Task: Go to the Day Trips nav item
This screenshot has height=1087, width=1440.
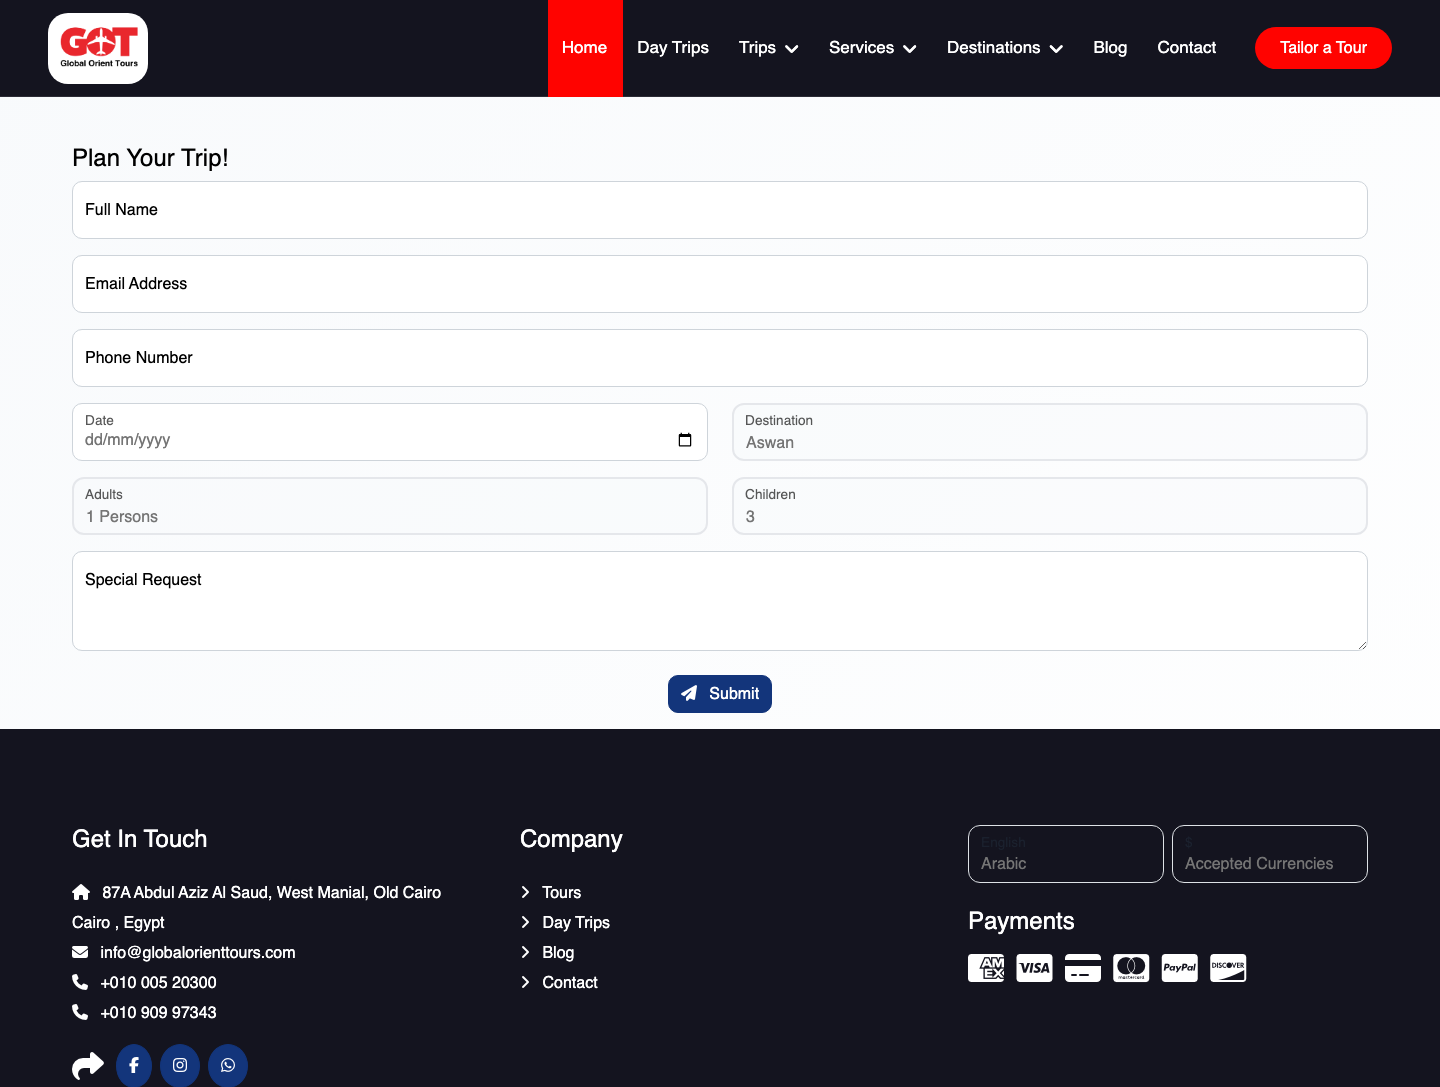Action: click(x=673, y=48)
